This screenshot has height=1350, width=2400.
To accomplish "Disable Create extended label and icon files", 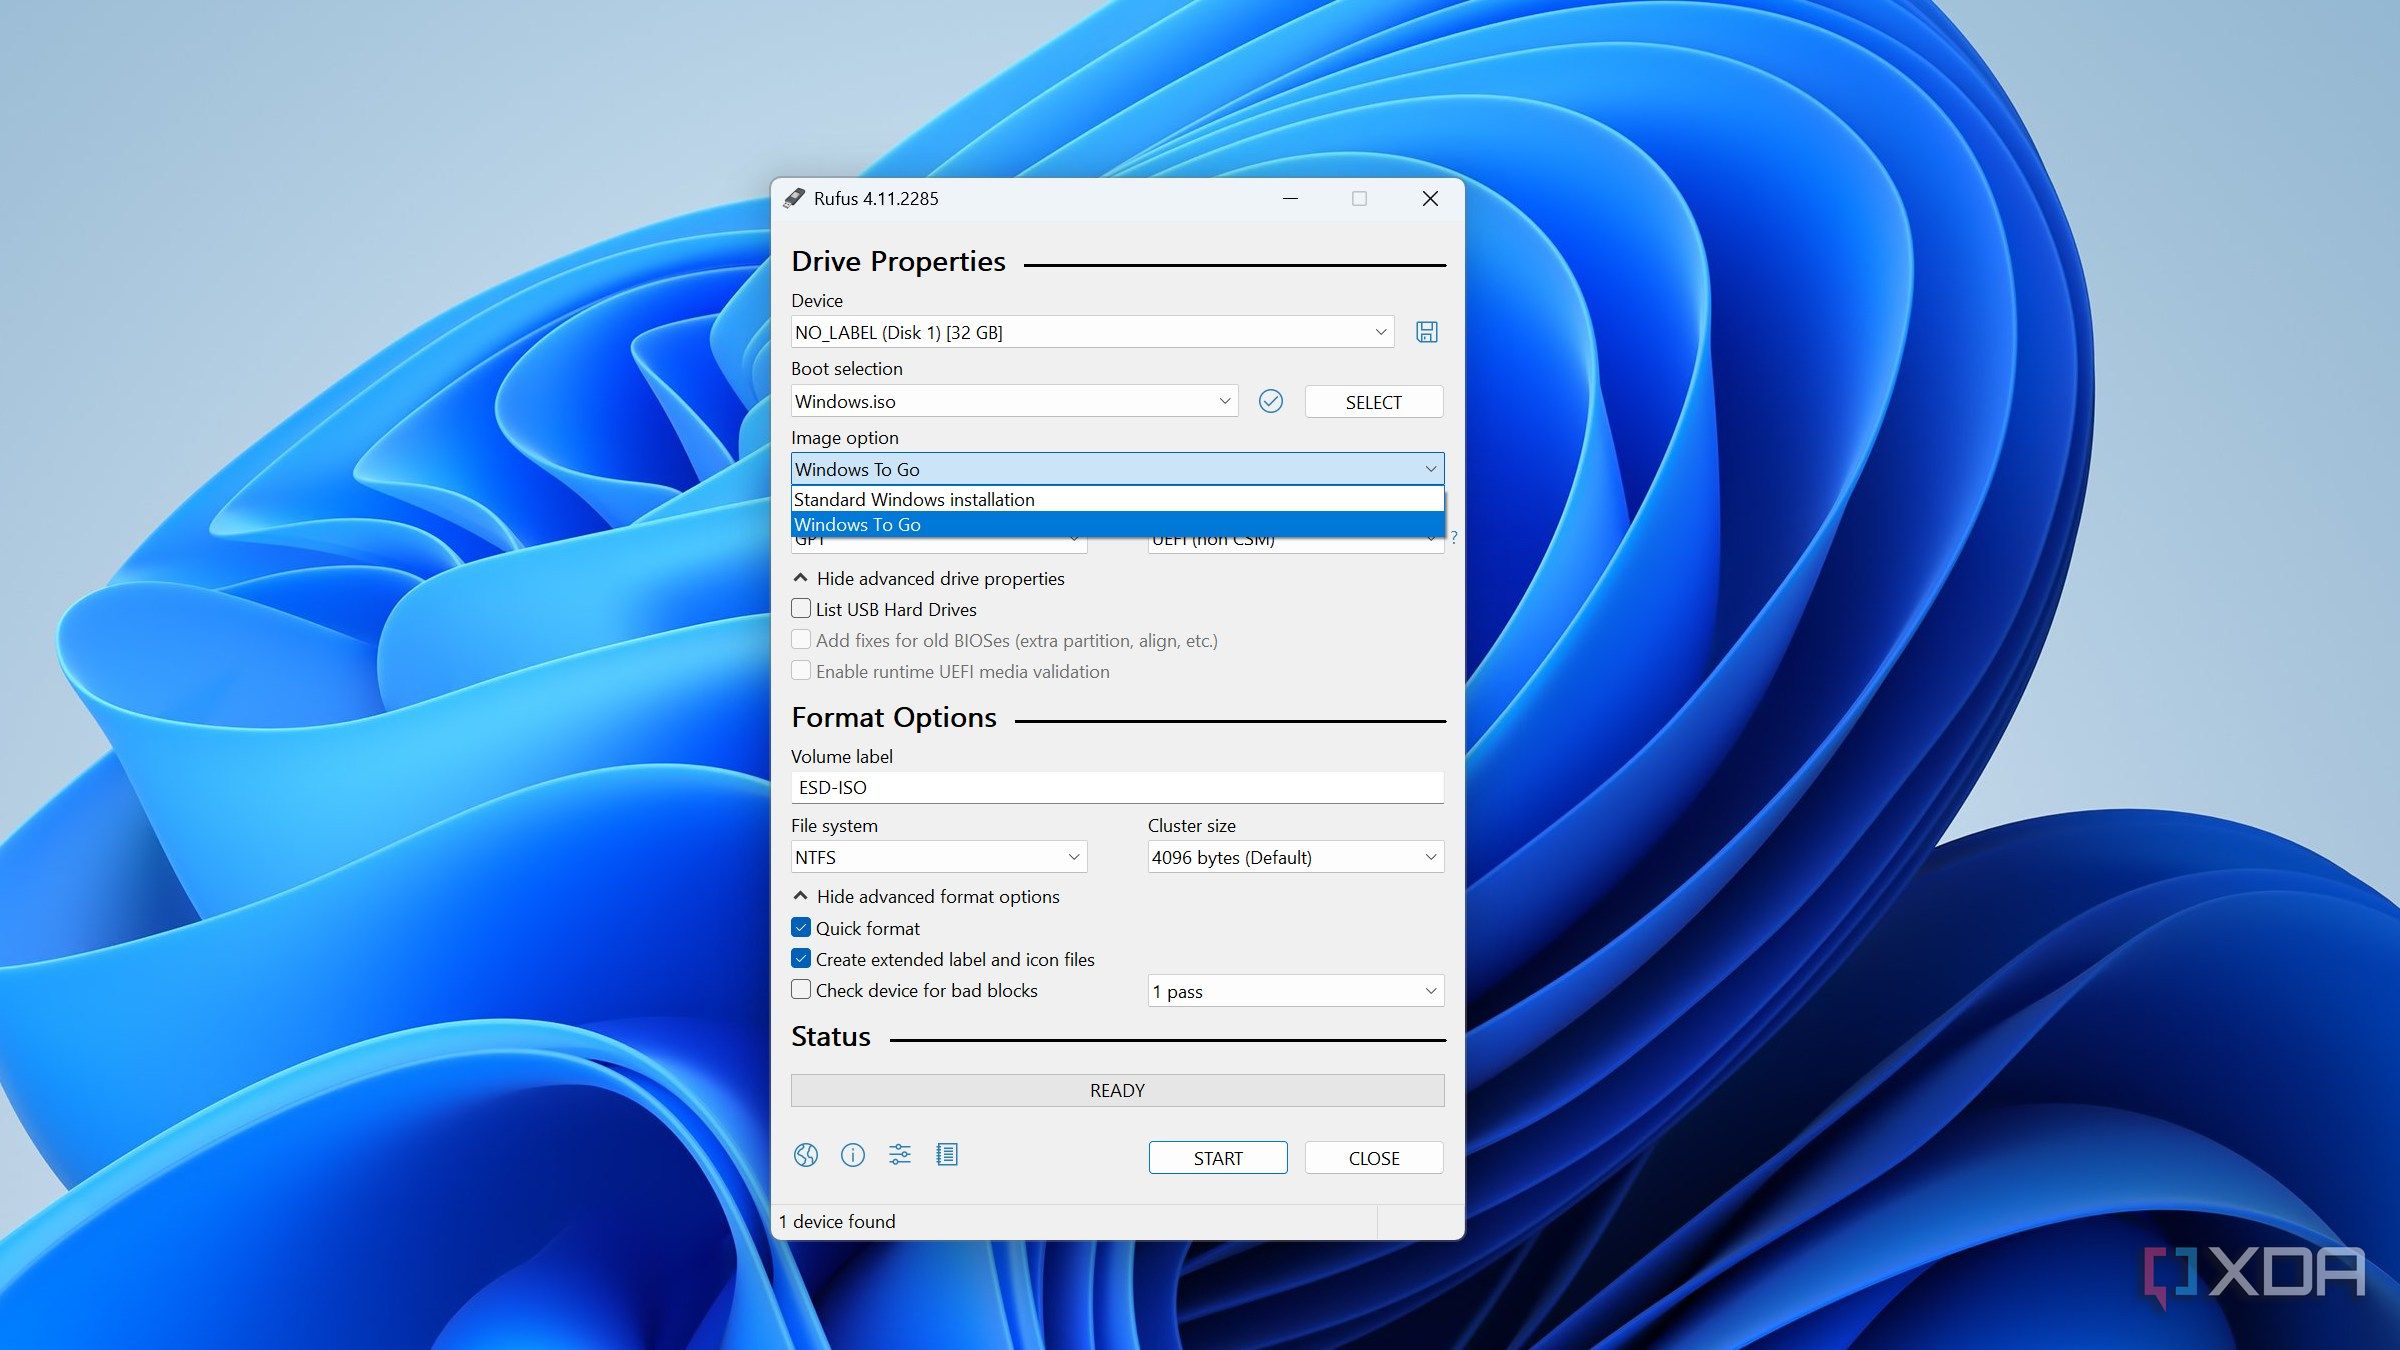I will [x=801, y=958].
